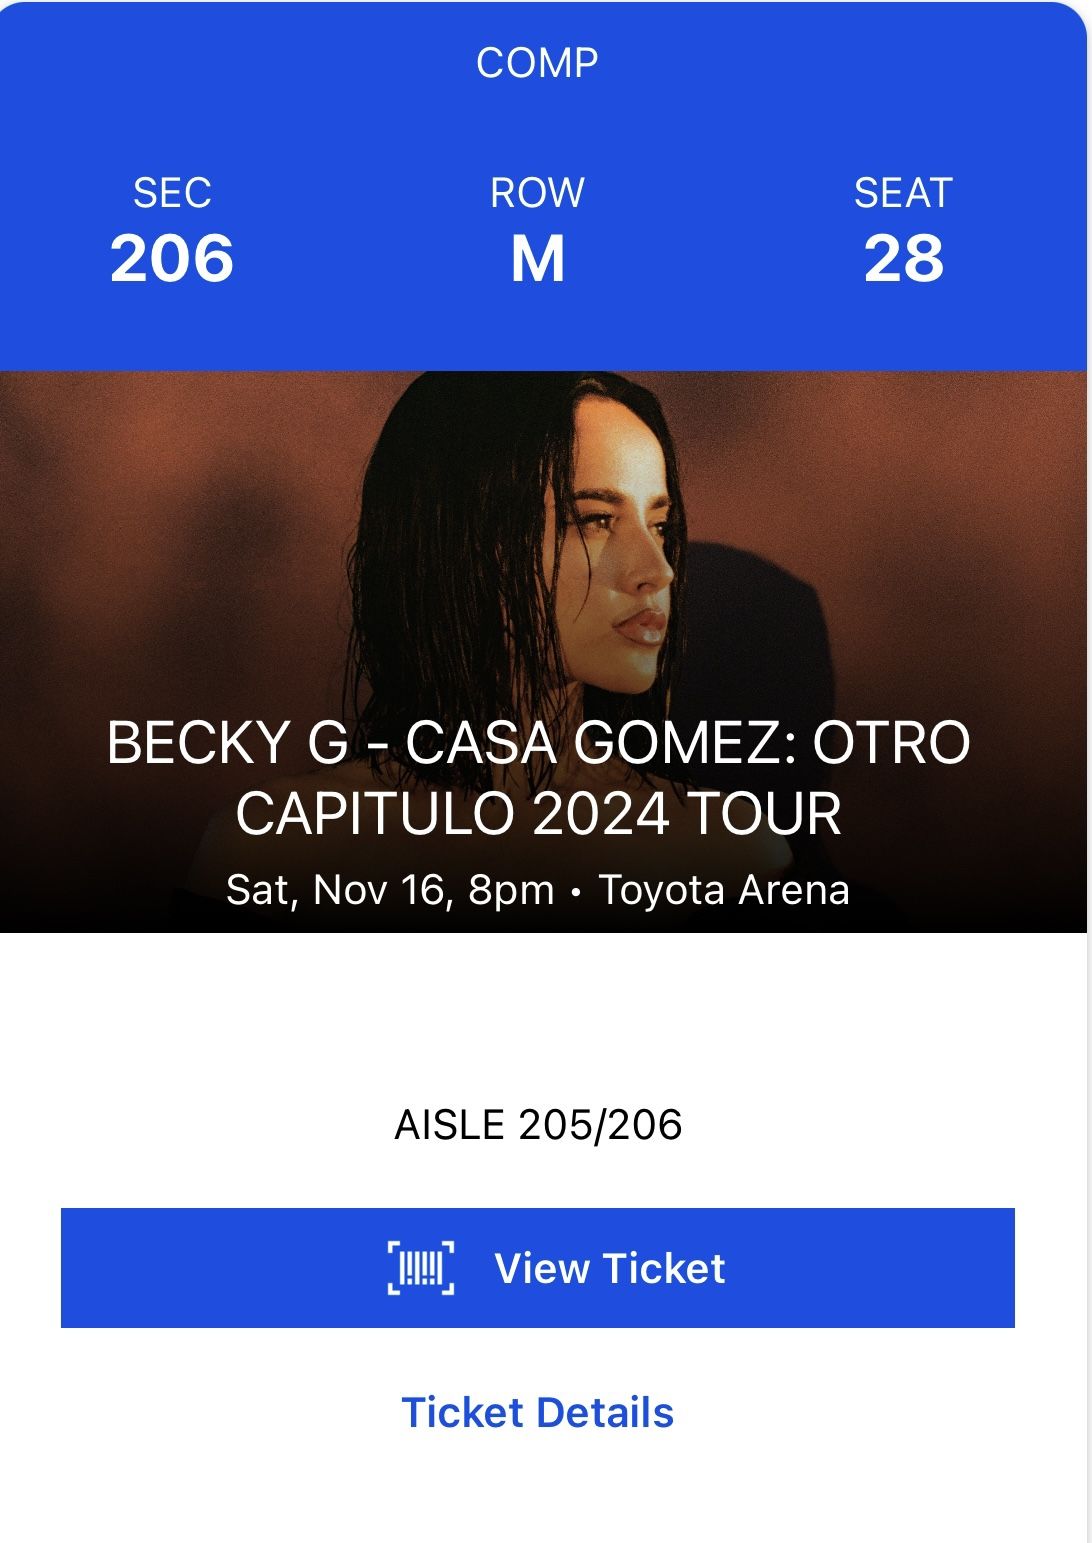Screen dimensions: 1092x1543
Task: Click the barcode icon on View Ticket
Action: pyautogui.click(x=421, y=1268)
